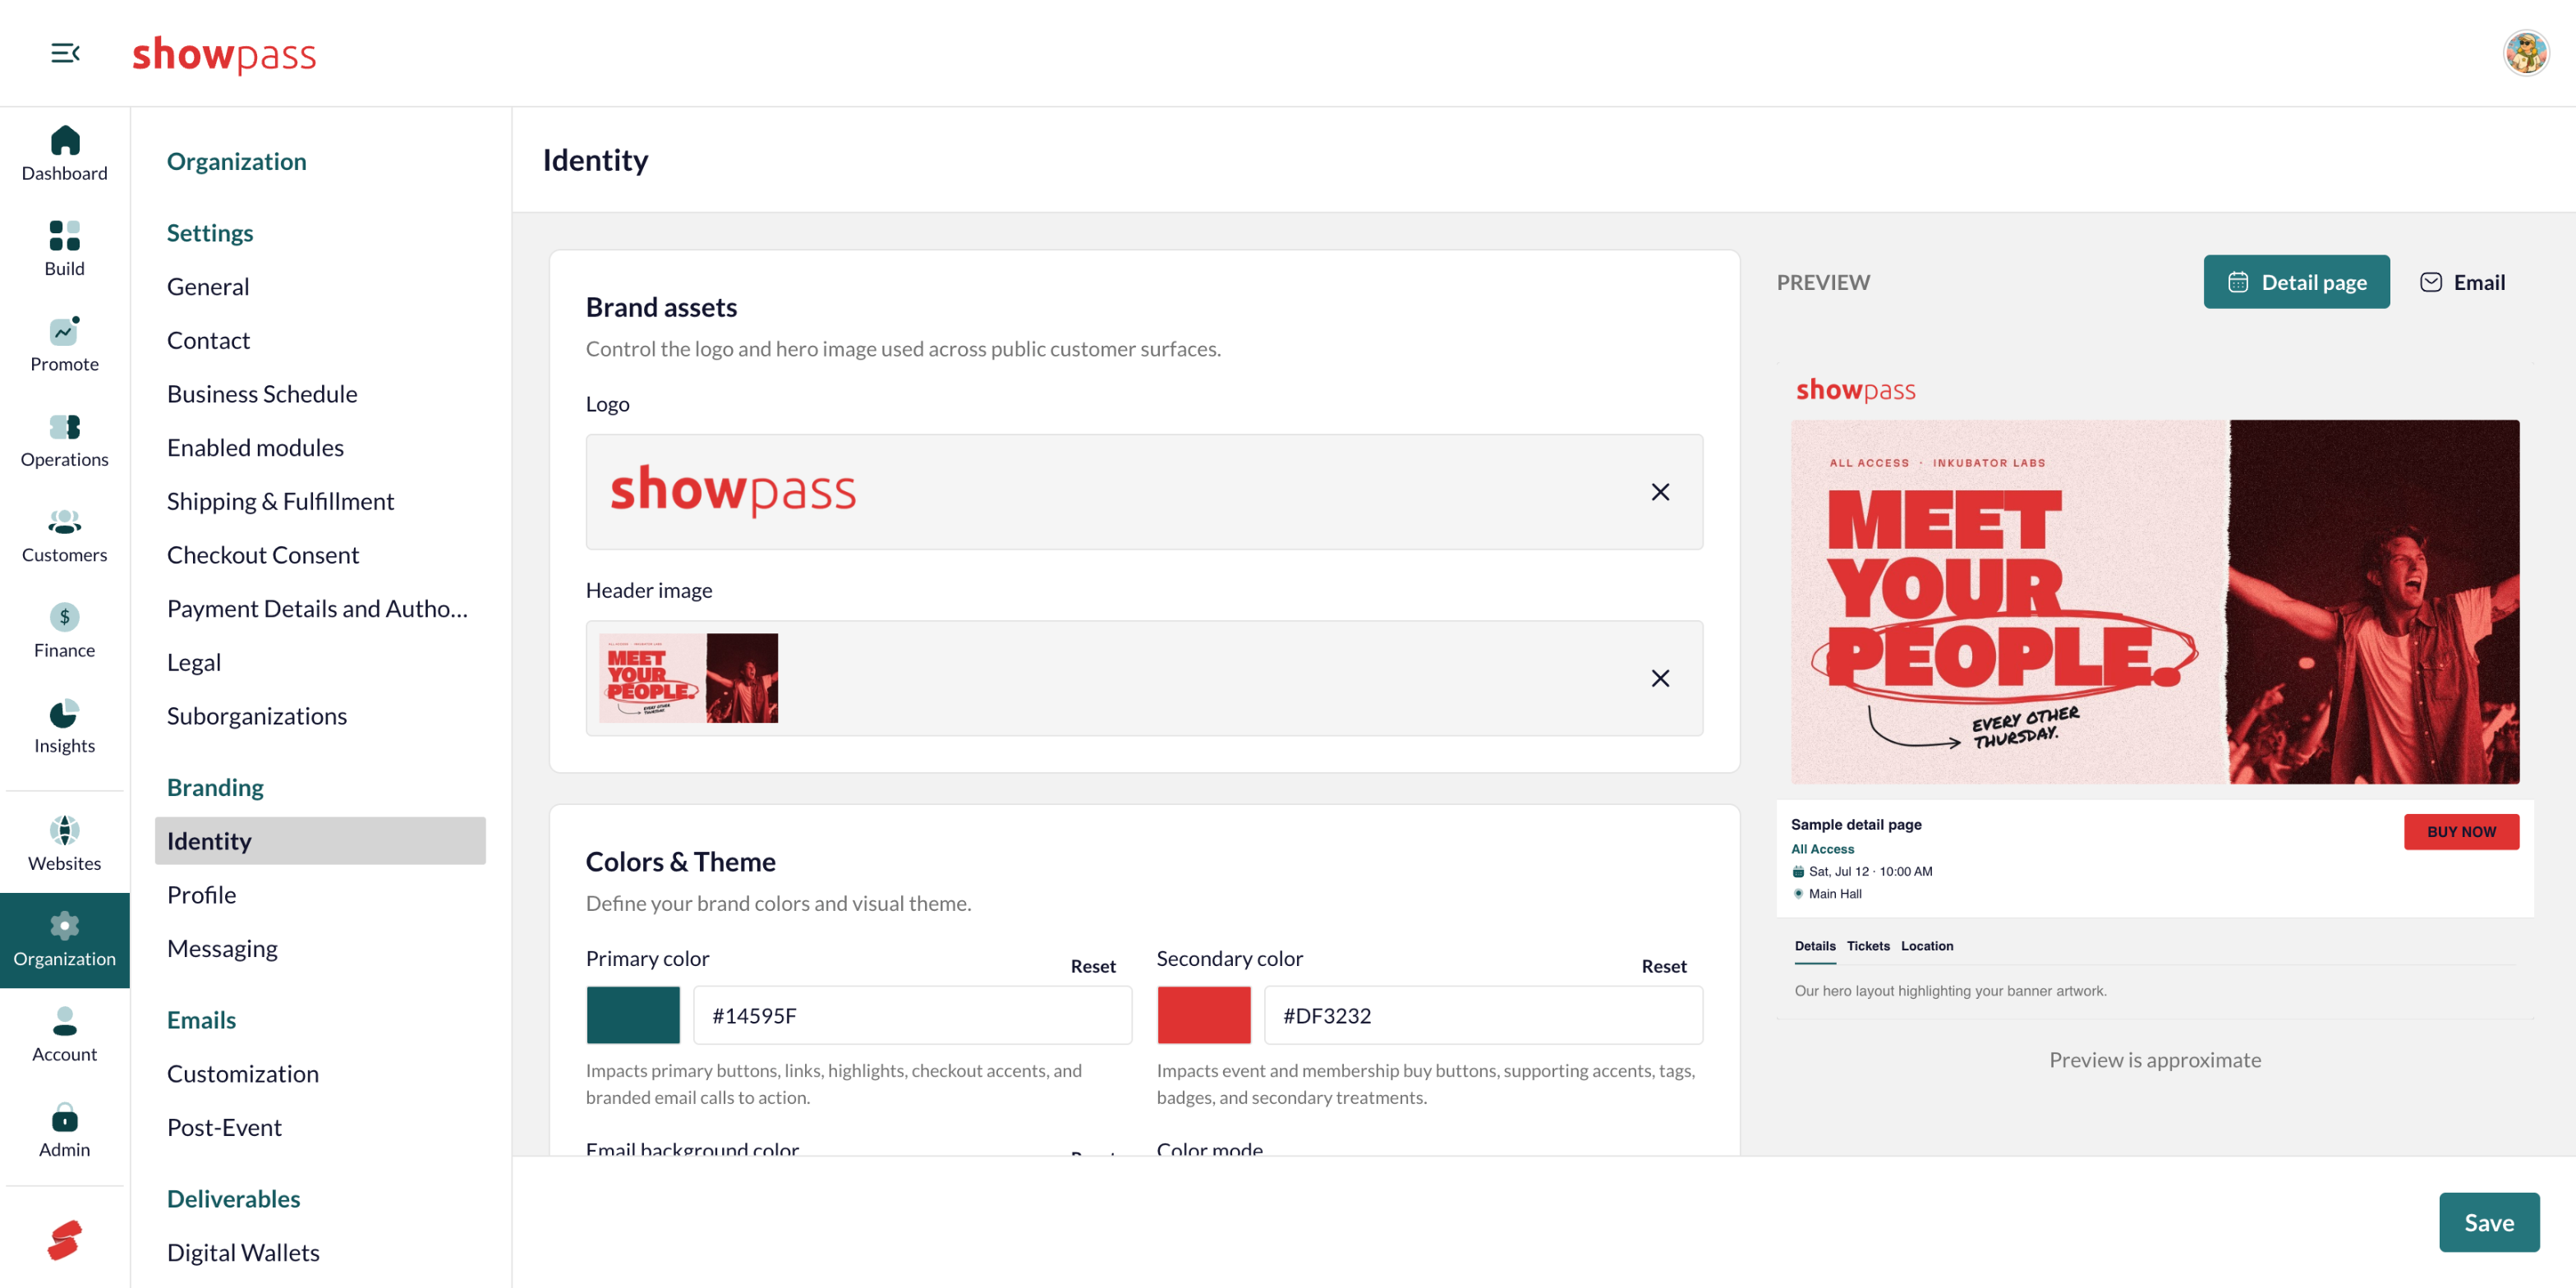
Task: Click the red Showpass S icon at sidebar bottom
Action: click(x=65, y=1239)
